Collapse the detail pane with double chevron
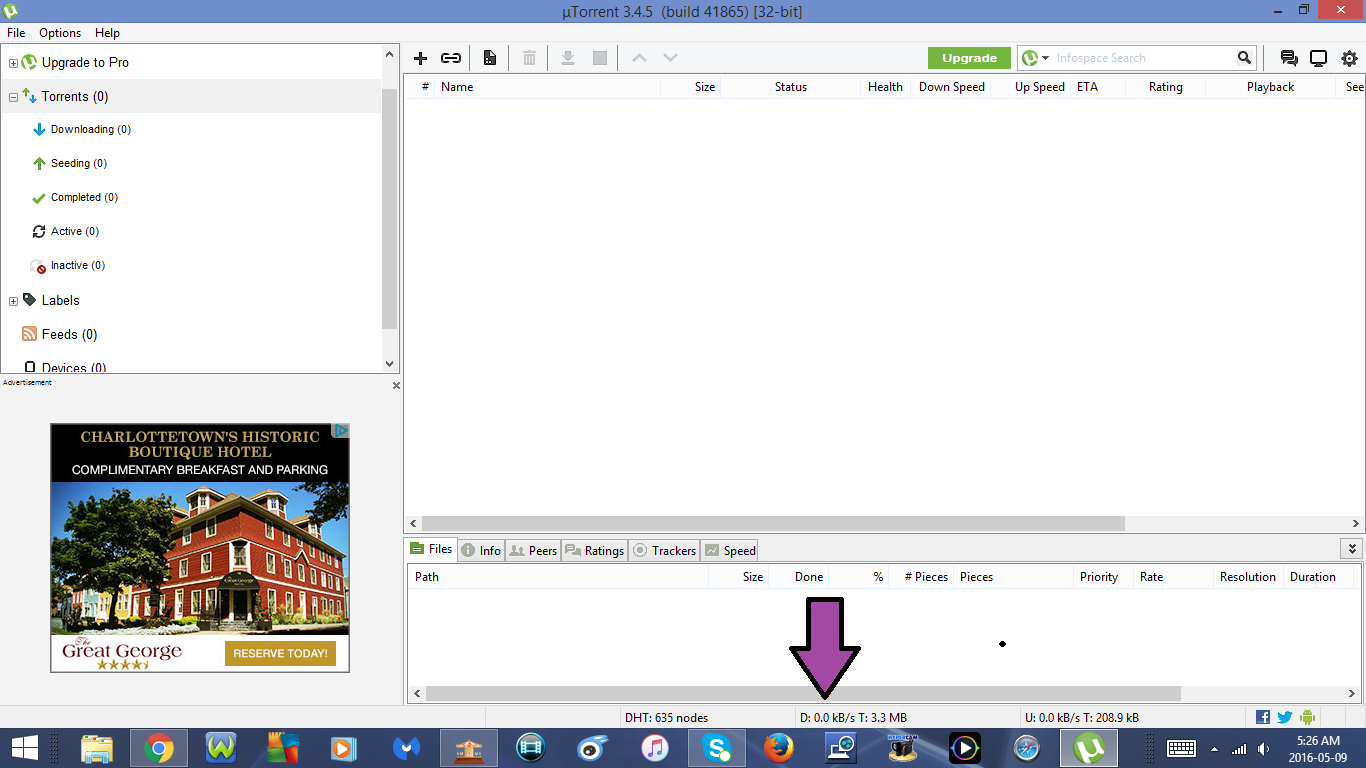This screenshot has width=1366, height=768. 1352,549
